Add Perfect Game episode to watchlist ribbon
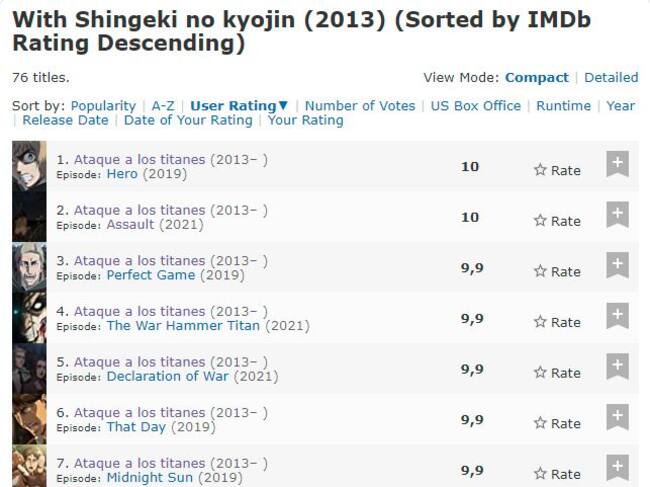 617,265
